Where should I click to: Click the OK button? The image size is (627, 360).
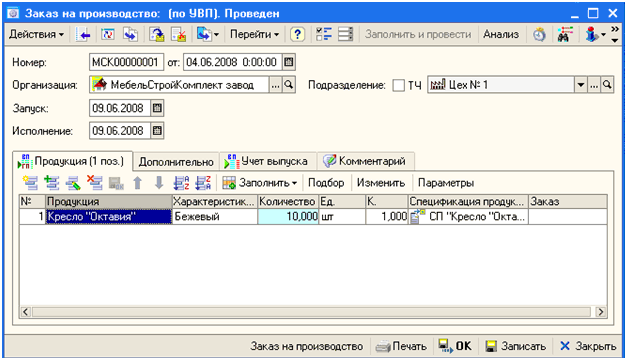pos(455,346)
